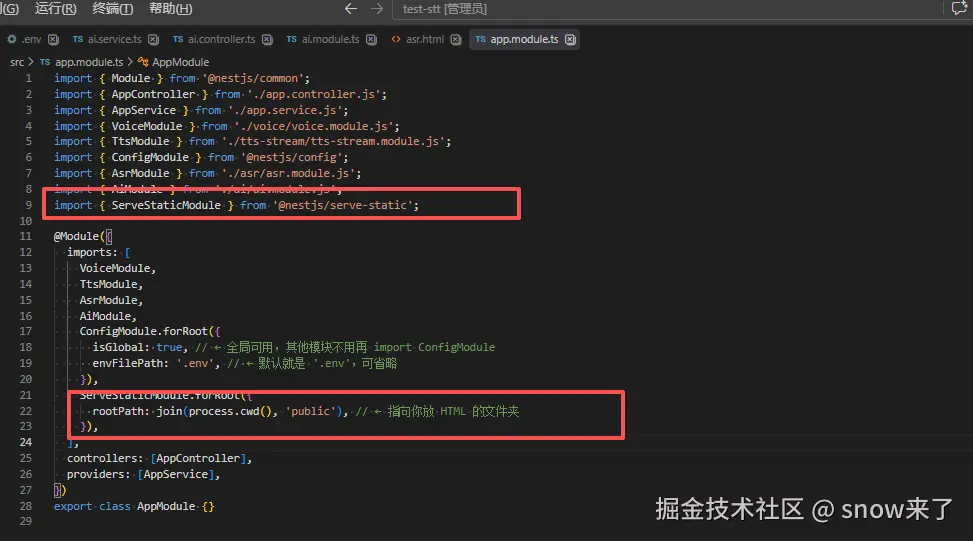Click 'ConfigModule.forRoot' on line 17
This screenshot has height=541, width=973.
tap(143, 331)
